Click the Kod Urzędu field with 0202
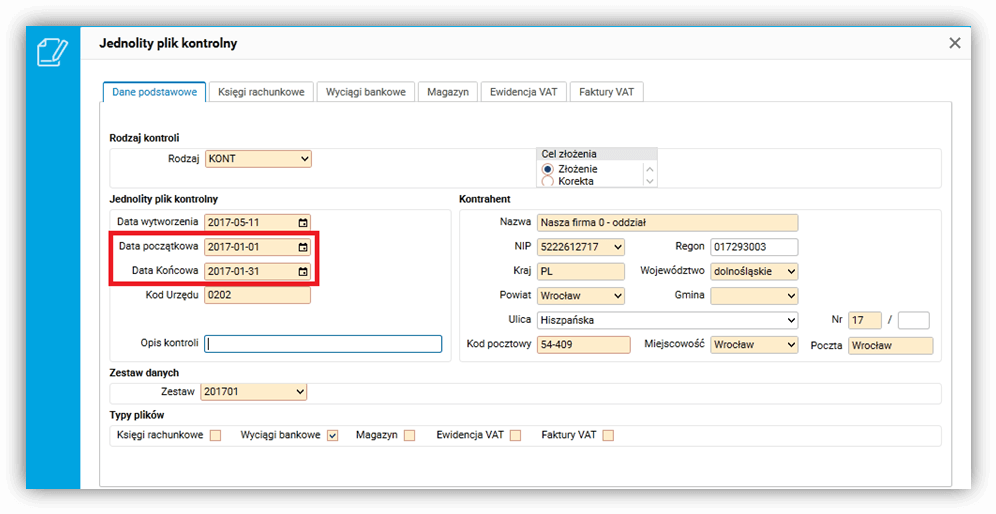Image resolution: width=996 pixels, height=514 pixels. tap(257, 295)
